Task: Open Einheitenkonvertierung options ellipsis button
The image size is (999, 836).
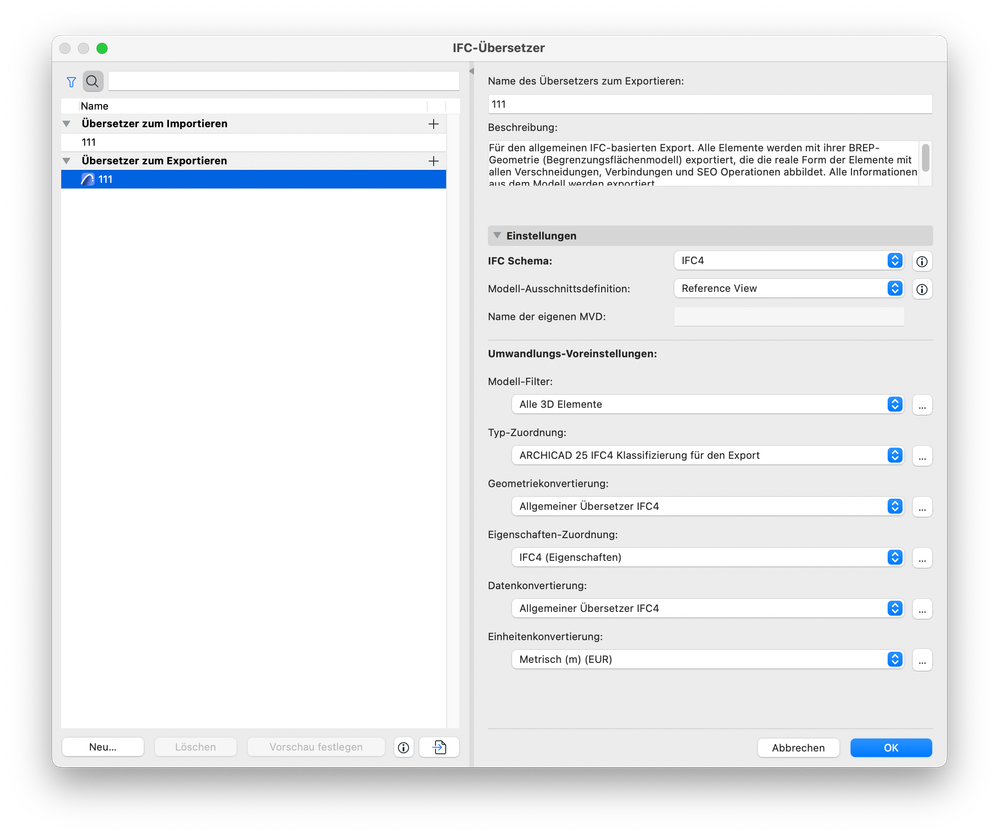Action: (x=922, y=660)
